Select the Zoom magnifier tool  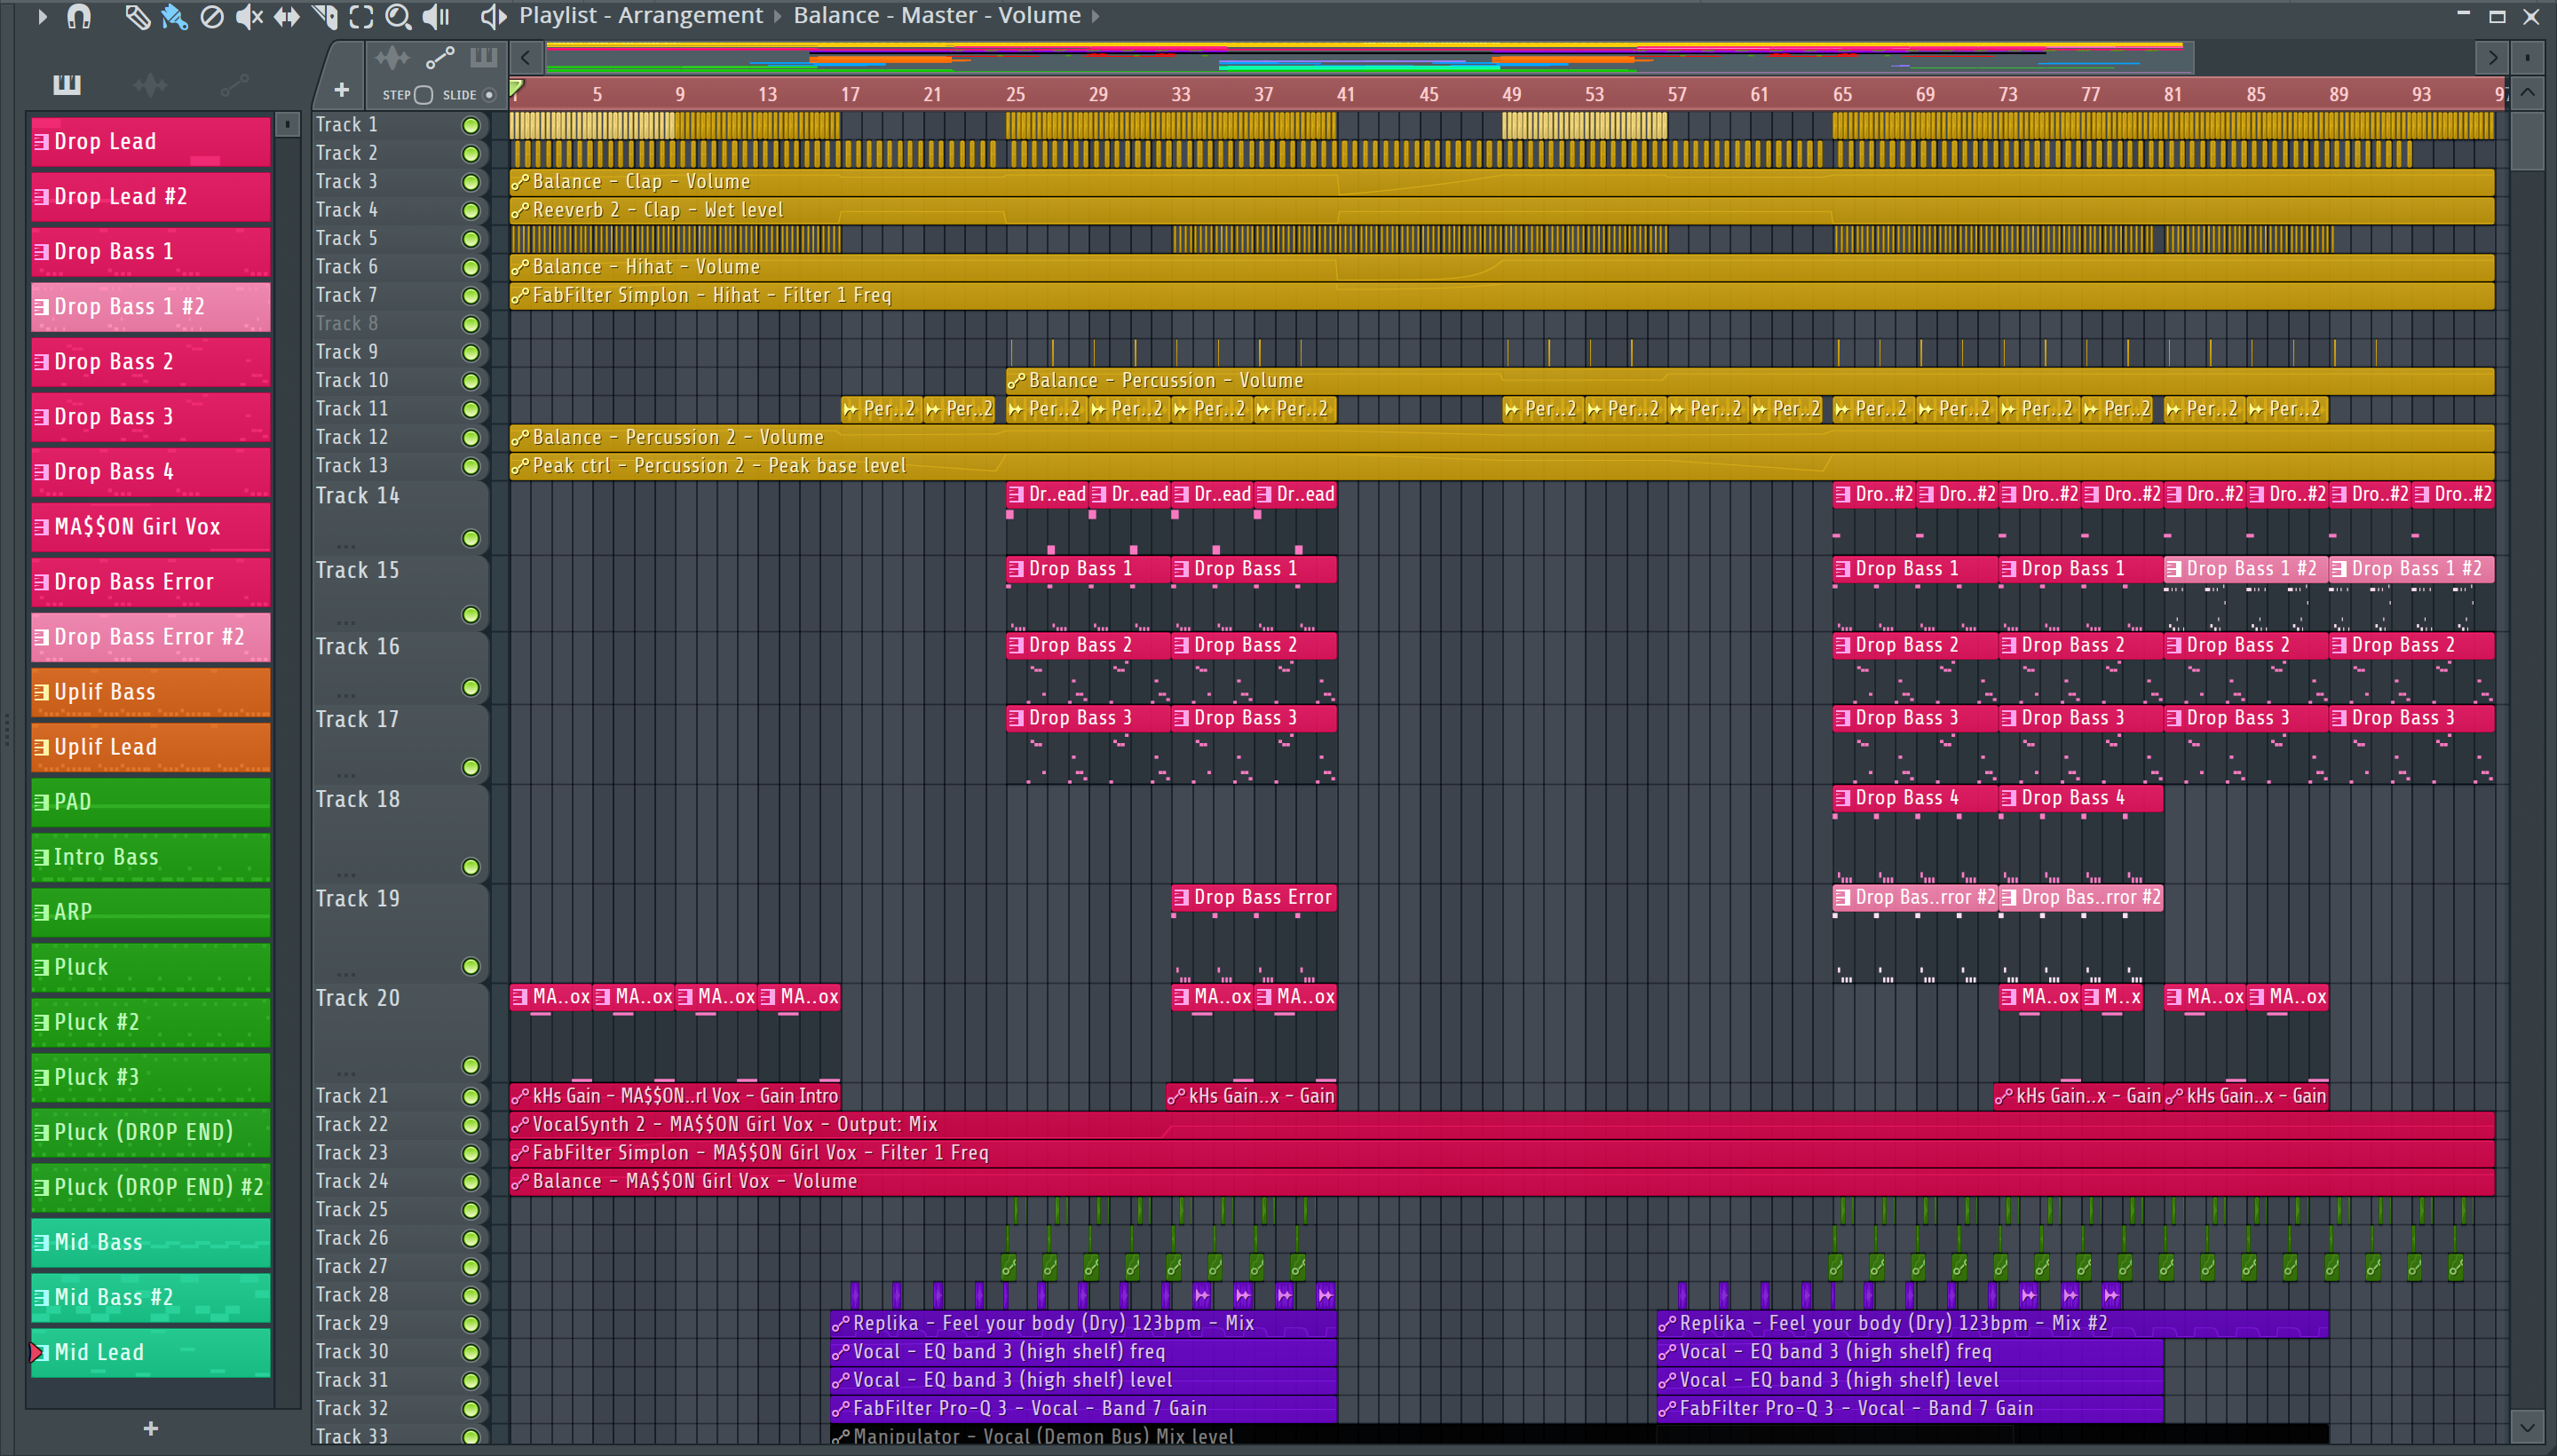pos(398,16)
